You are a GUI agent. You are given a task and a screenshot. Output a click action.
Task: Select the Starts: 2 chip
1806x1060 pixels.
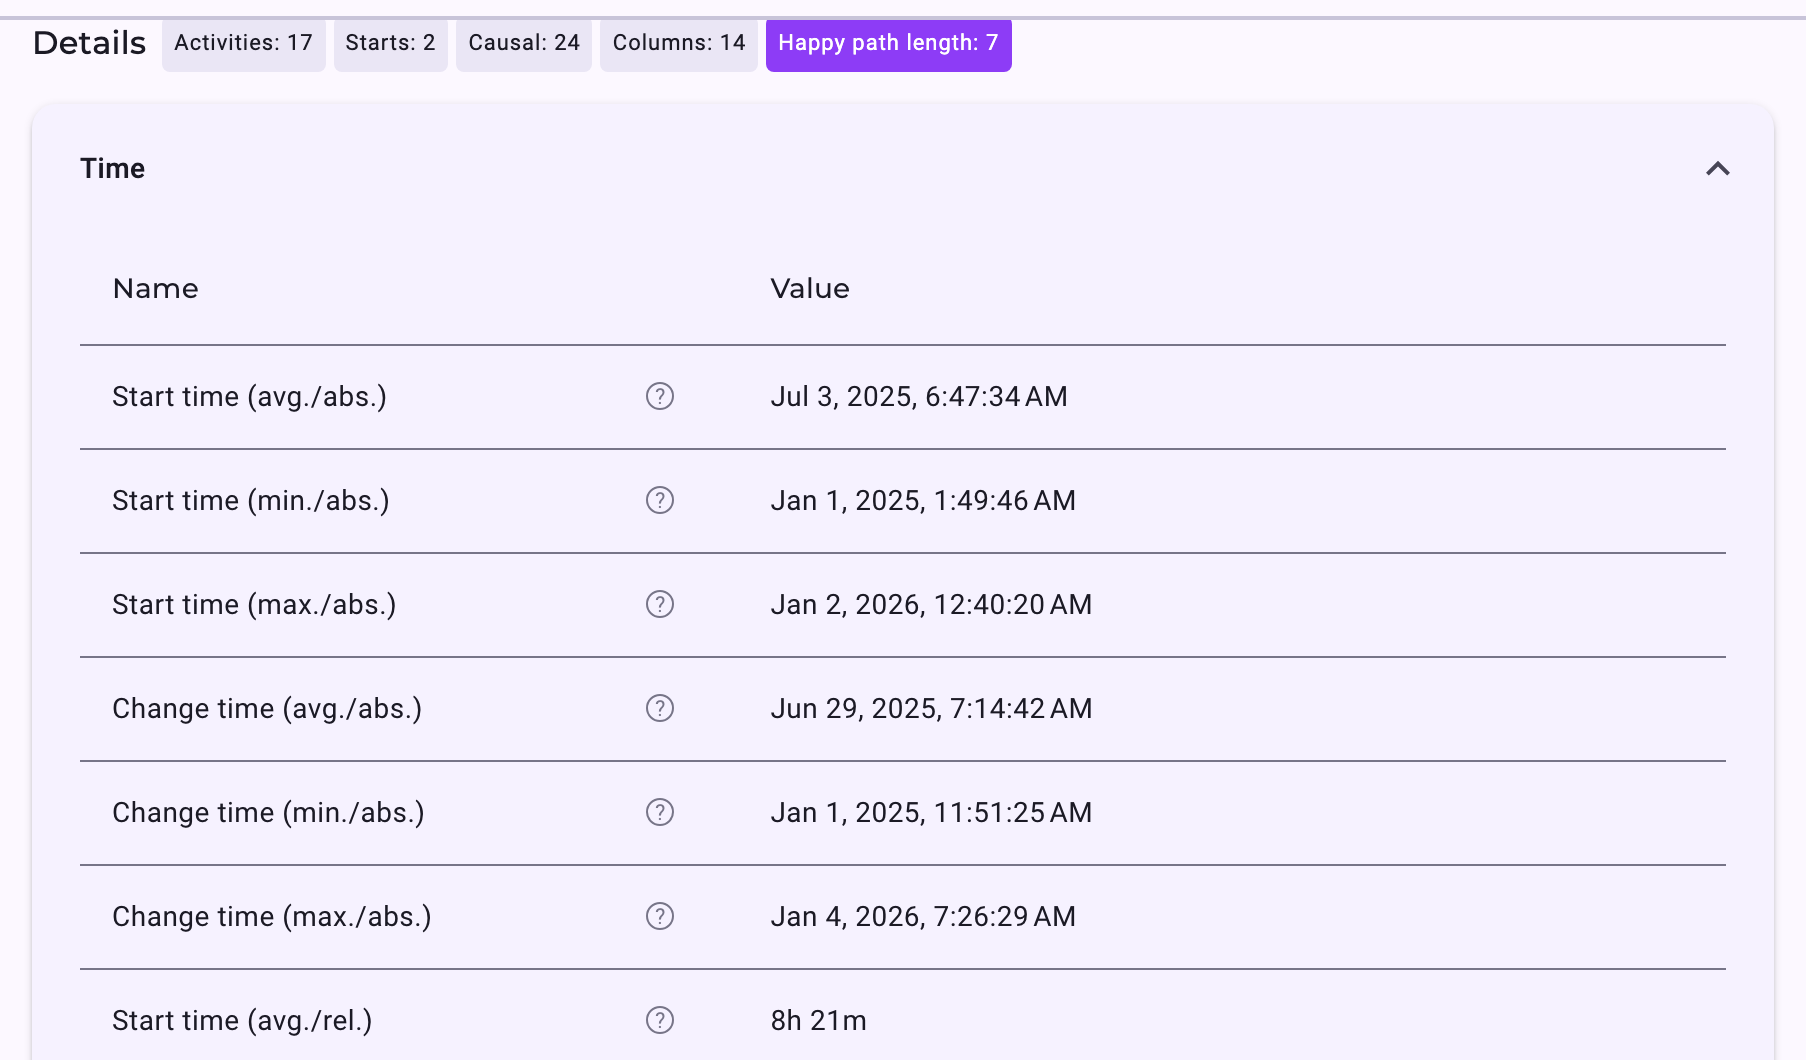pos(391,44)
